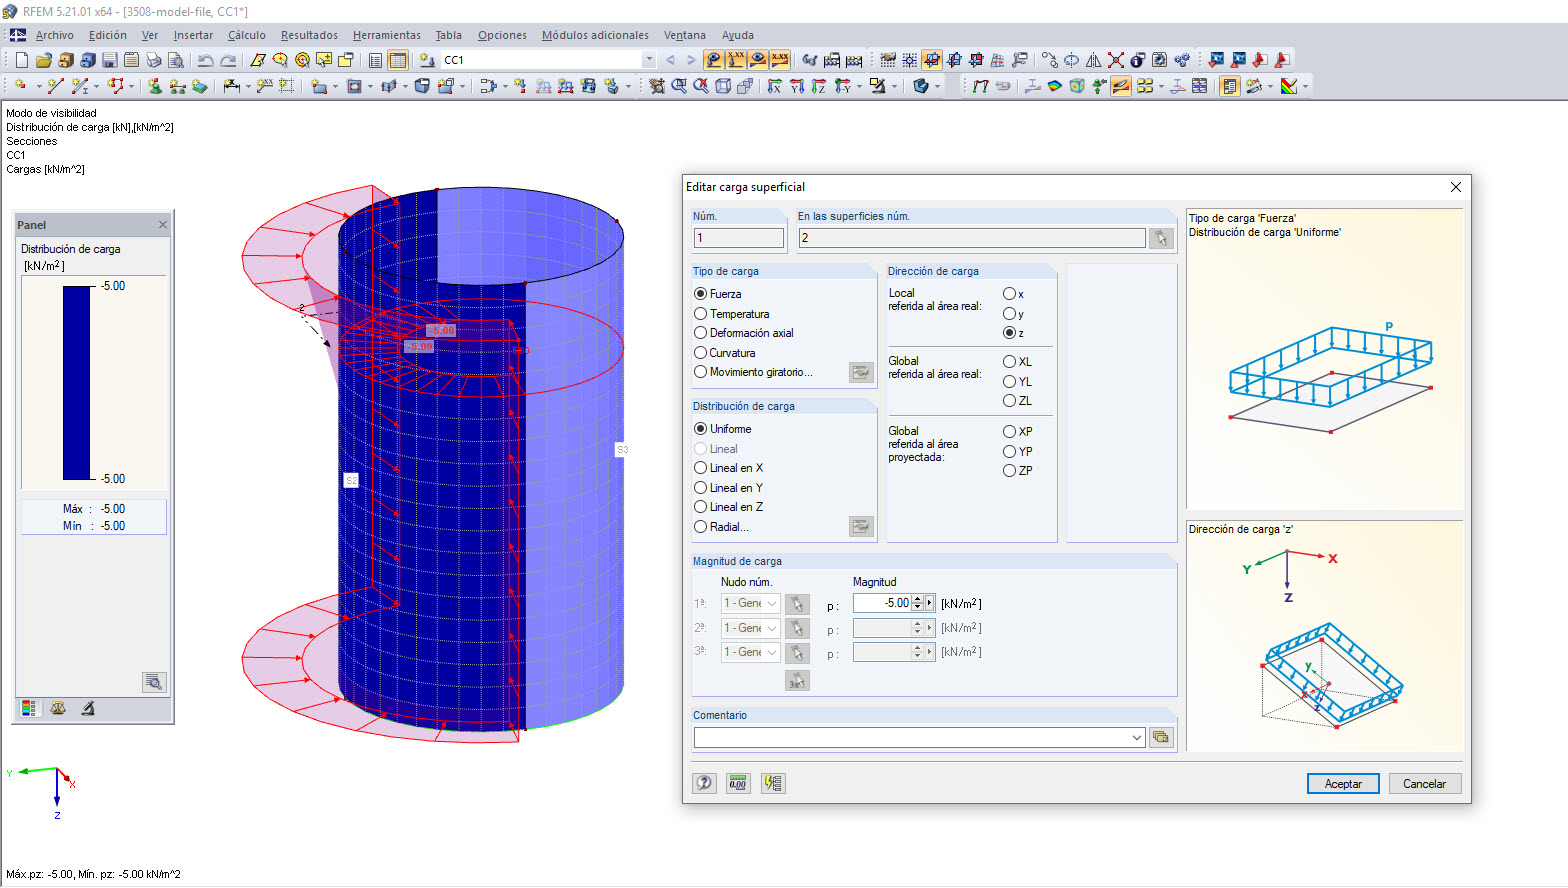Click the Comentario text field
1568x888 pixels.
912,737
